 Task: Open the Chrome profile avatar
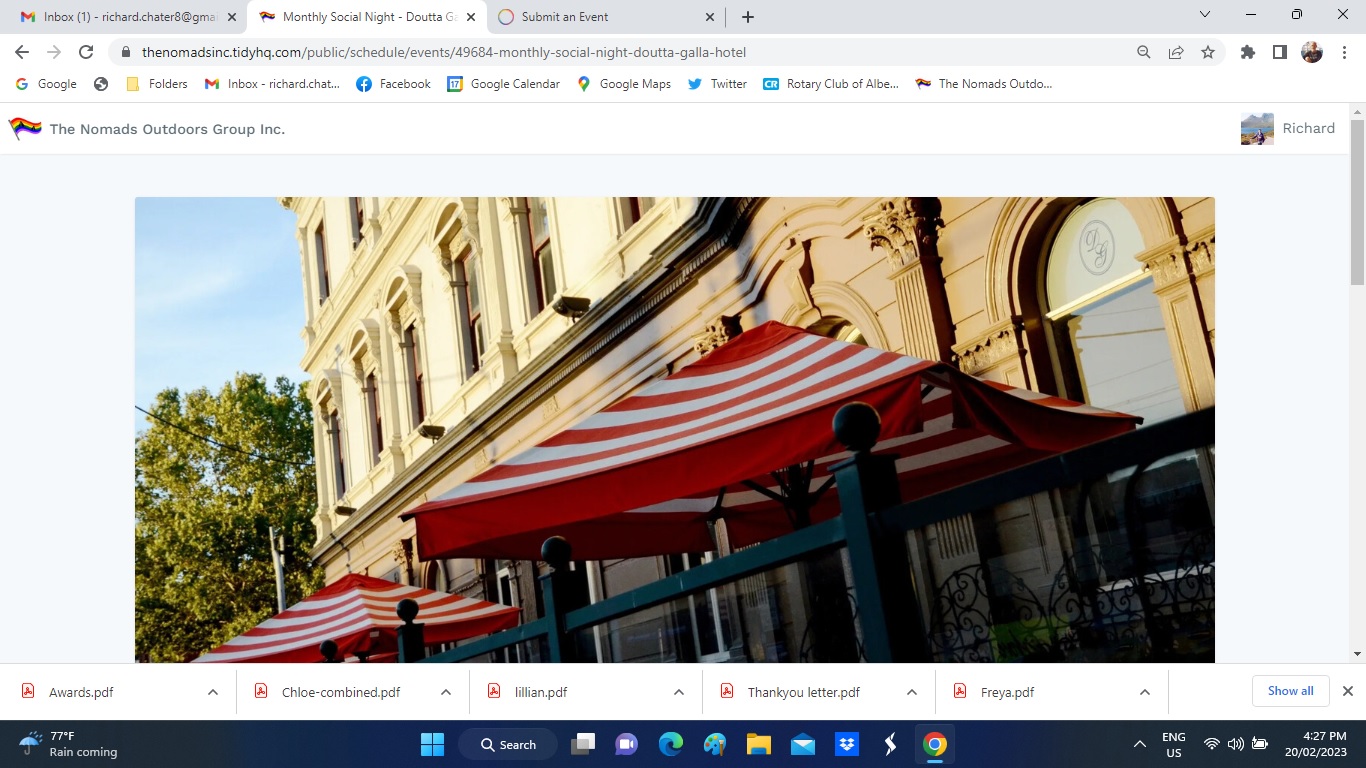[x=1312, y=52]
